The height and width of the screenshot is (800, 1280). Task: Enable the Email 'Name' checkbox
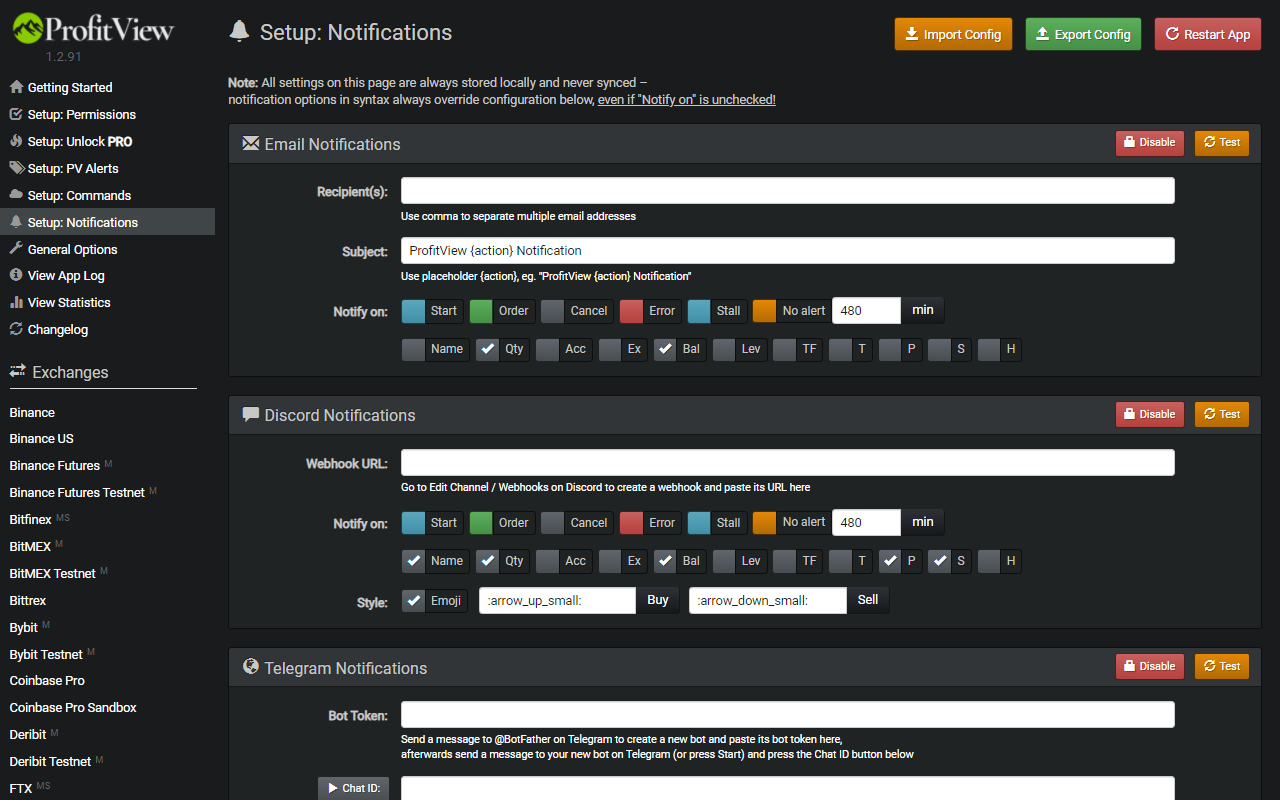(414, 349)
